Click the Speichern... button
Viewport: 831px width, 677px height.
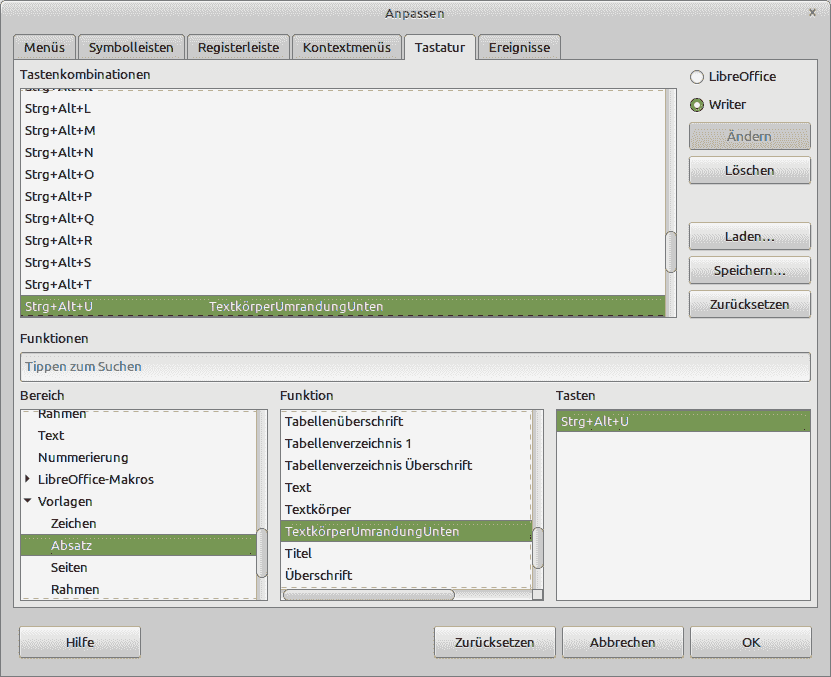coord(749,271)
